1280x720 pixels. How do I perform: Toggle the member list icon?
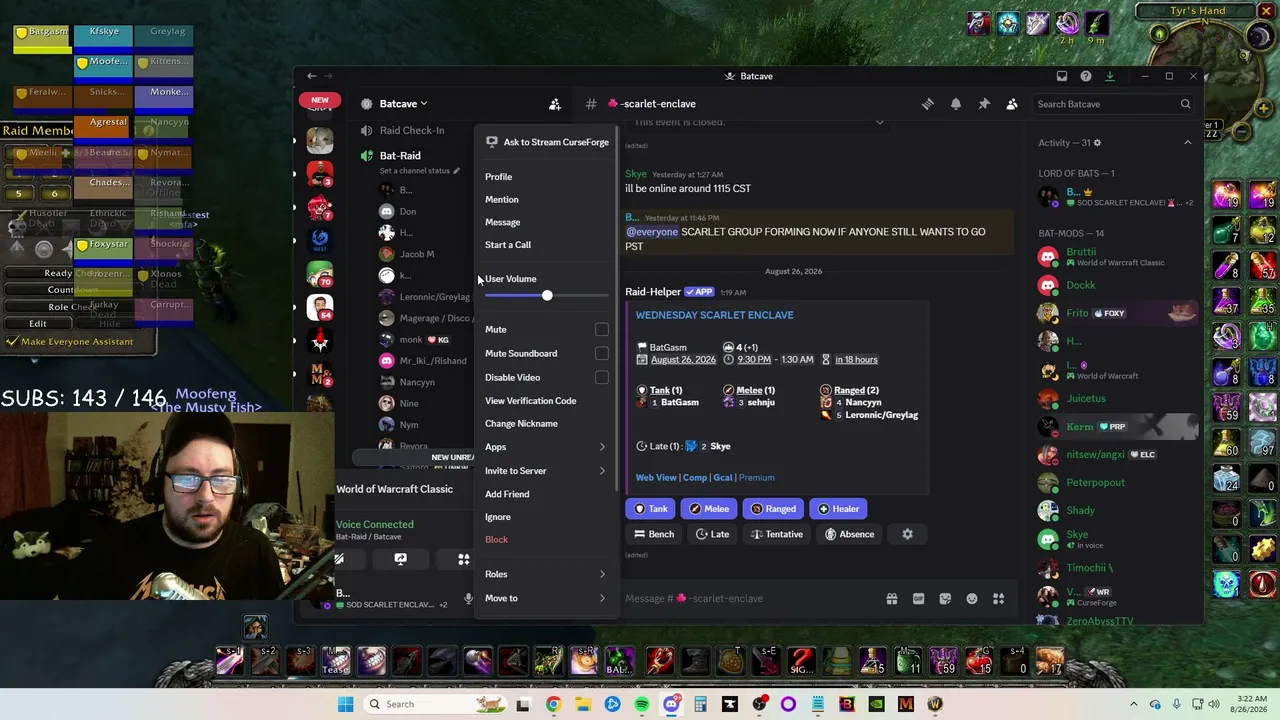1012,104
